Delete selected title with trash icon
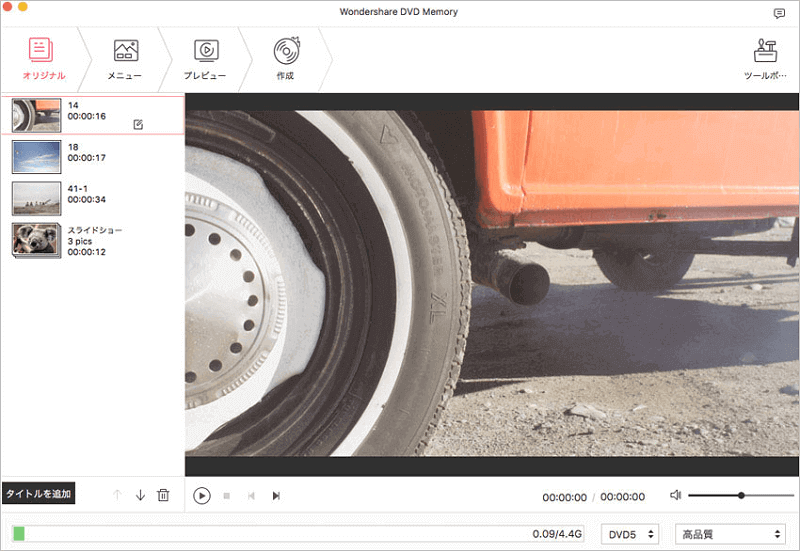Screen dimensions: 800x551 pos(163,495)
